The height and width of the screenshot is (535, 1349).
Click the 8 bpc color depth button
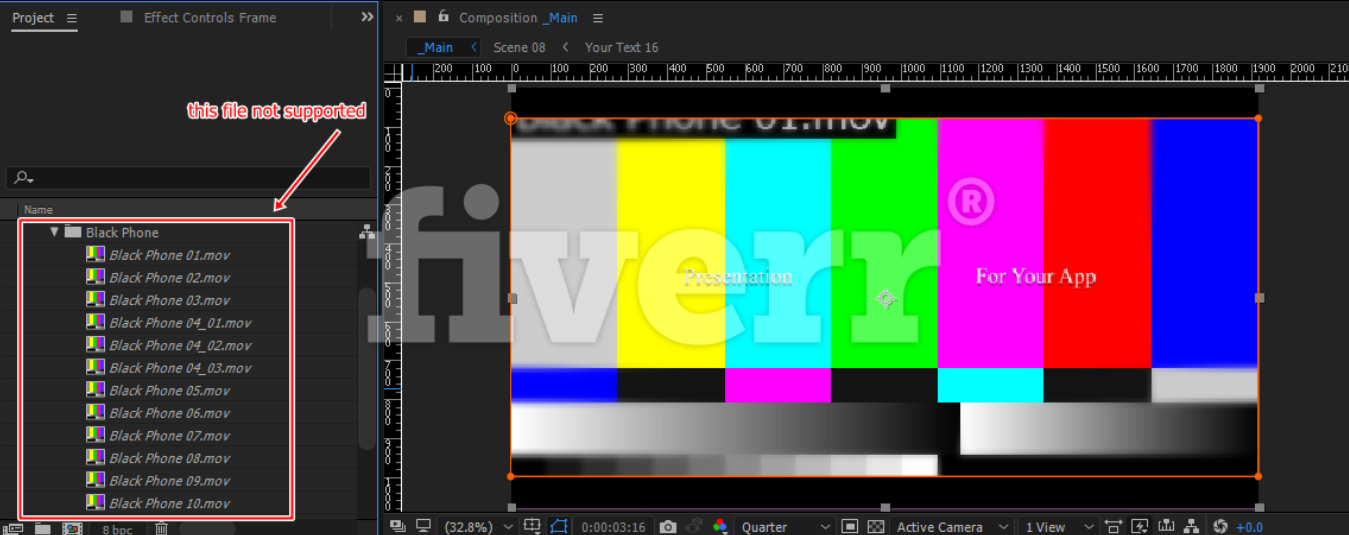tap(117, 529)
